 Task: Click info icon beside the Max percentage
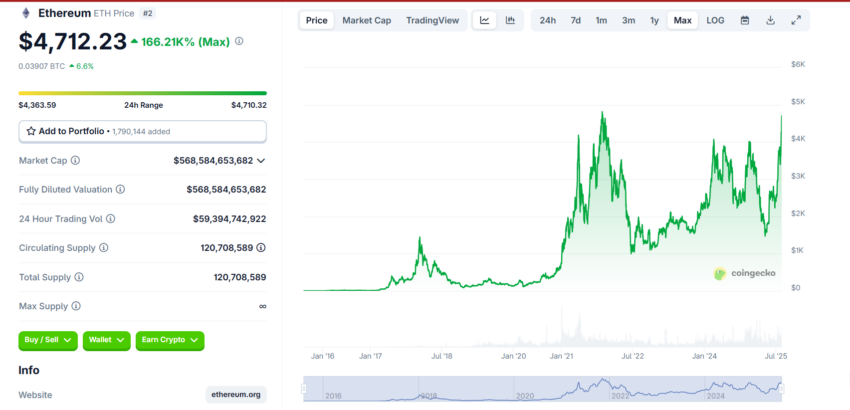(x=239, y=41)
